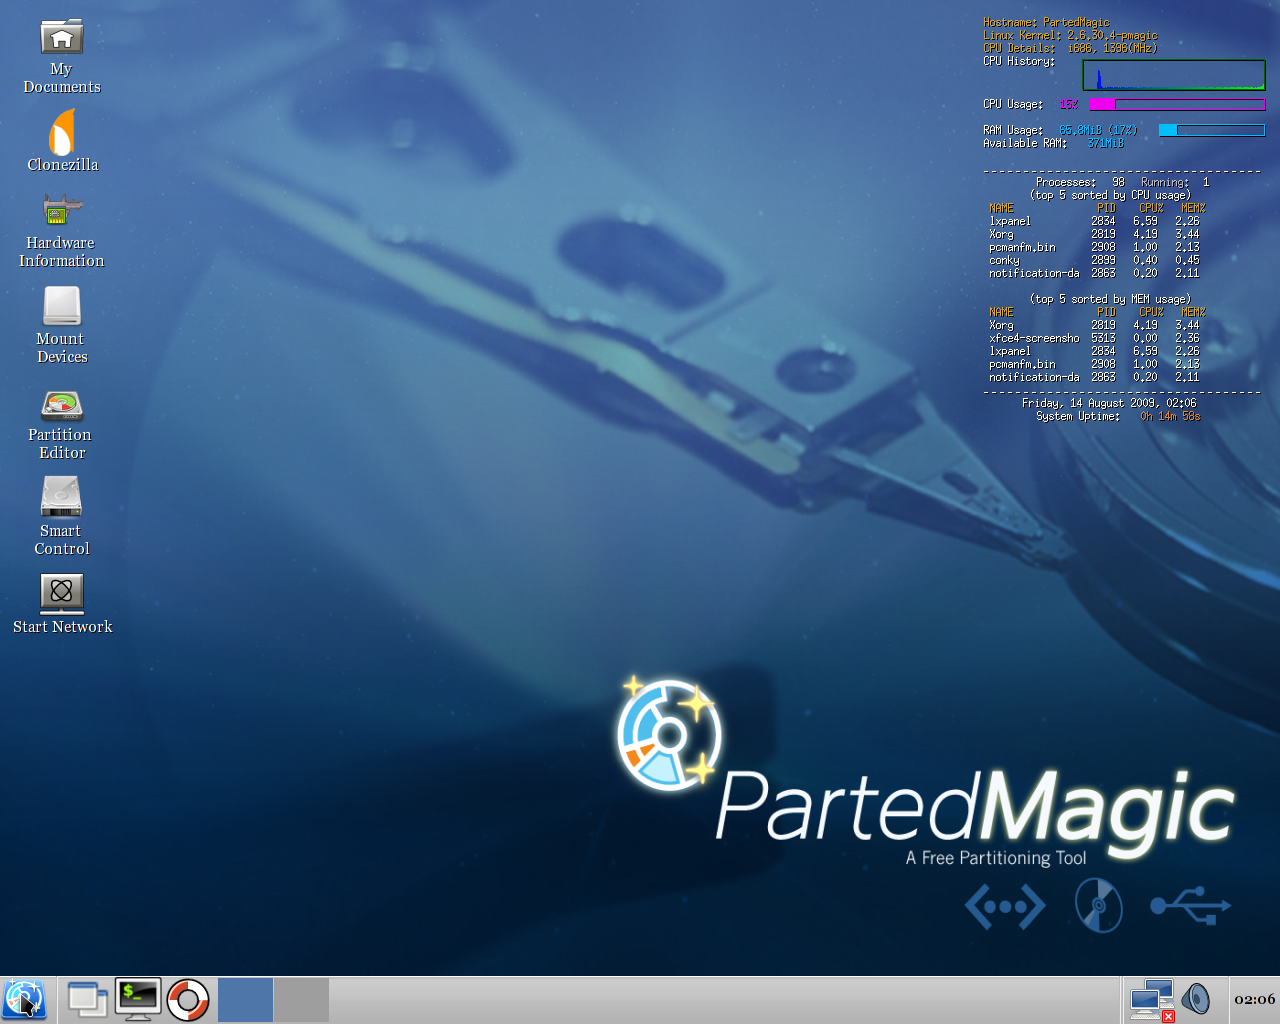Click the 'System Uptime' line
The height and width of the screenshot is (1024, 1280).
(1118, 416)
